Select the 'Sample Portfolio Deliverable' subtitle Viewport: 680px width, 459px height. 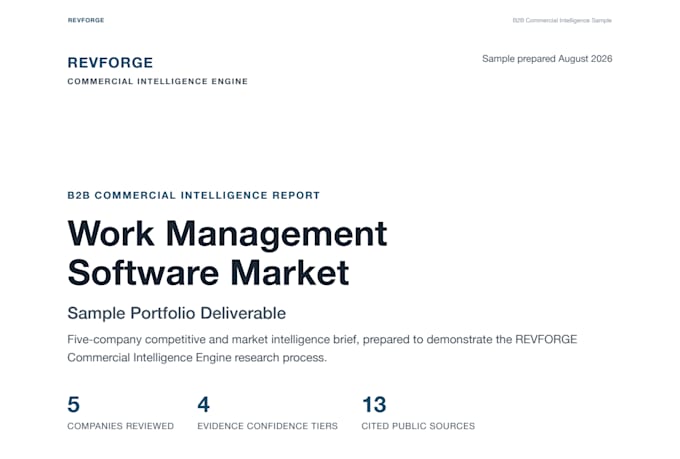[x=177, y=313]
